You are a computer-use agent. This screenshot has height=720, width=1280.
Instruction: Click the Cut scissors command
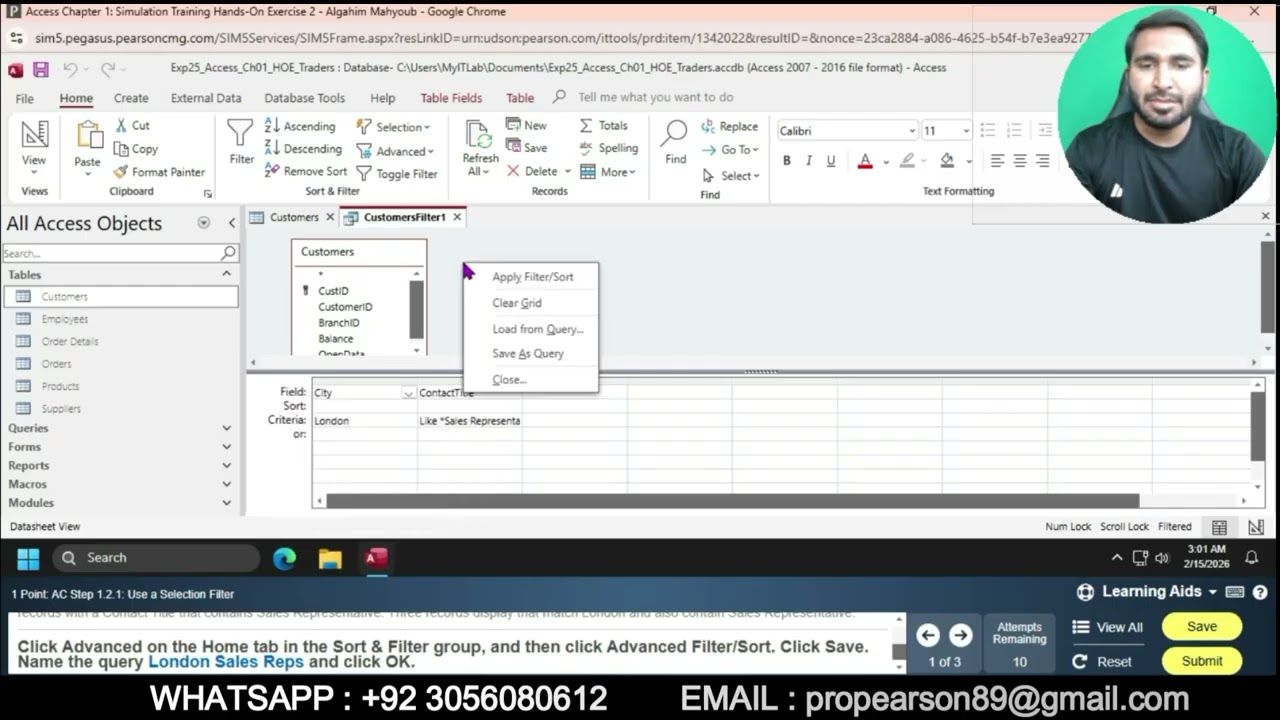(131, 126)
